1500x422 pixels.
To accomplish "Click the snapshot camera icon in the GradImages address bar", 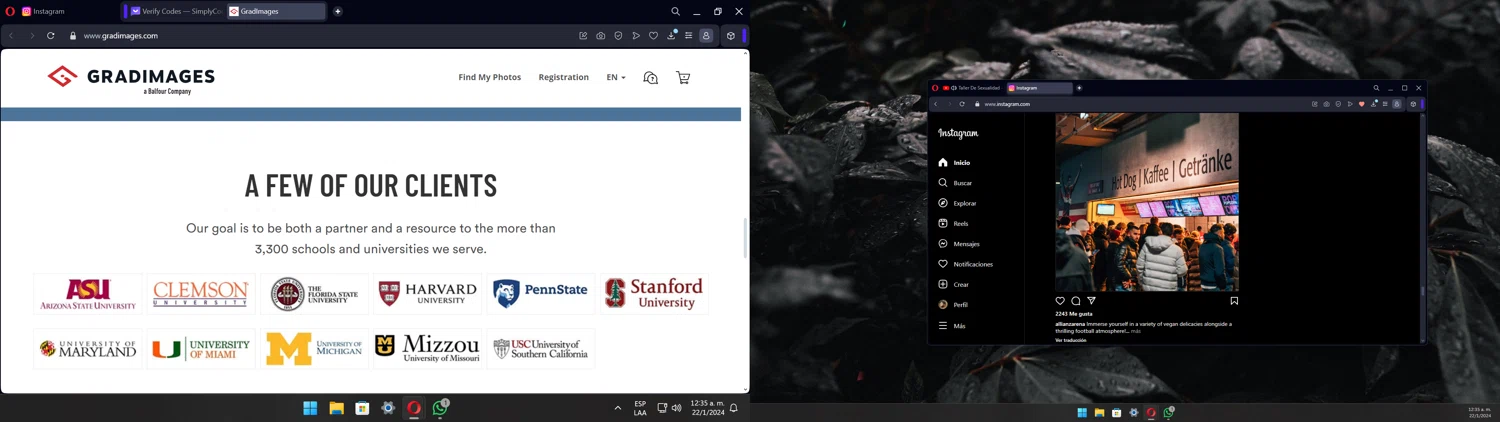I will click(600, 36).
